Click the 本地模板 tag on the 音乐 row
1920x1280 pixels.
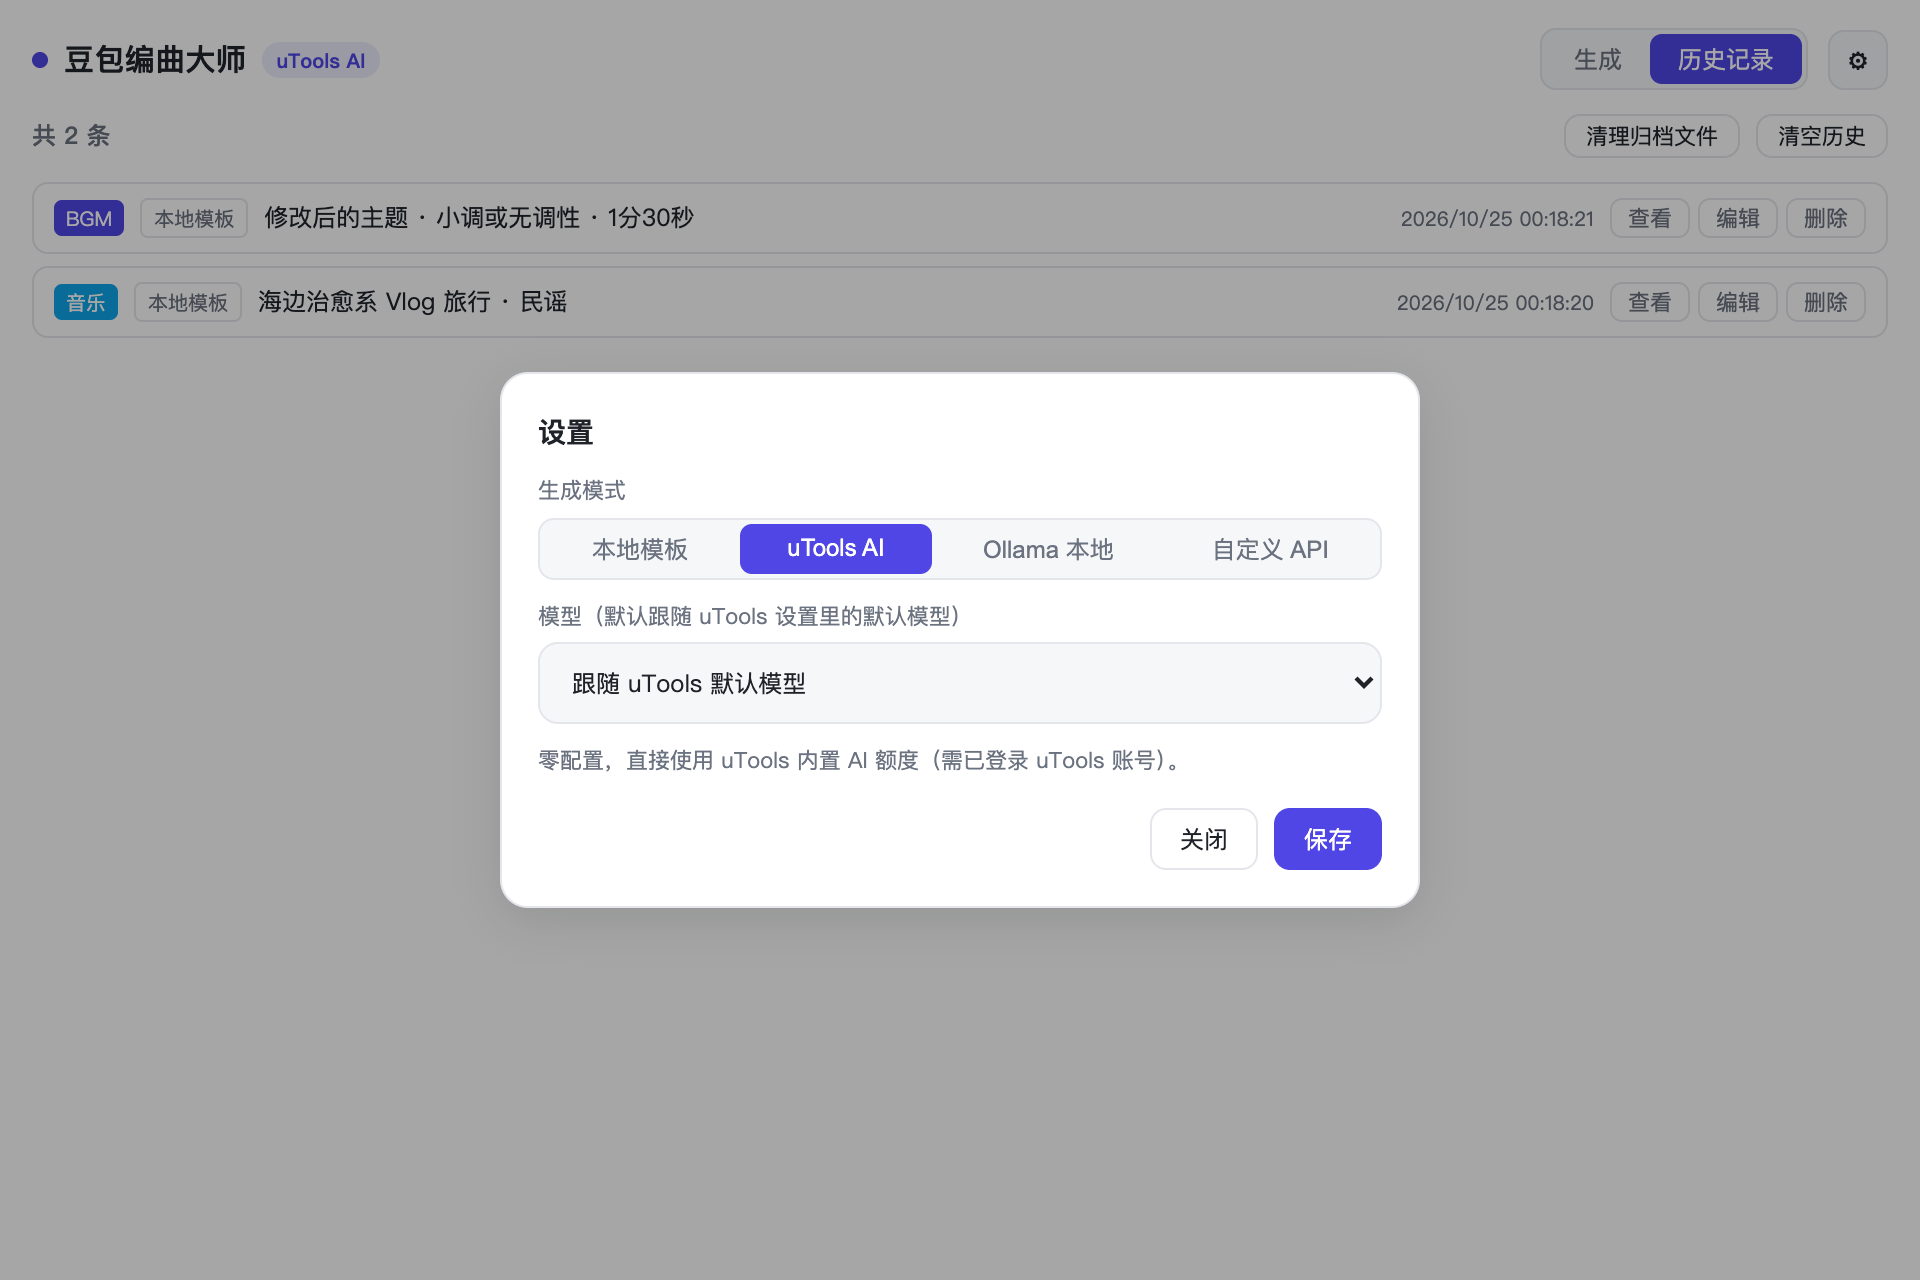188,302
